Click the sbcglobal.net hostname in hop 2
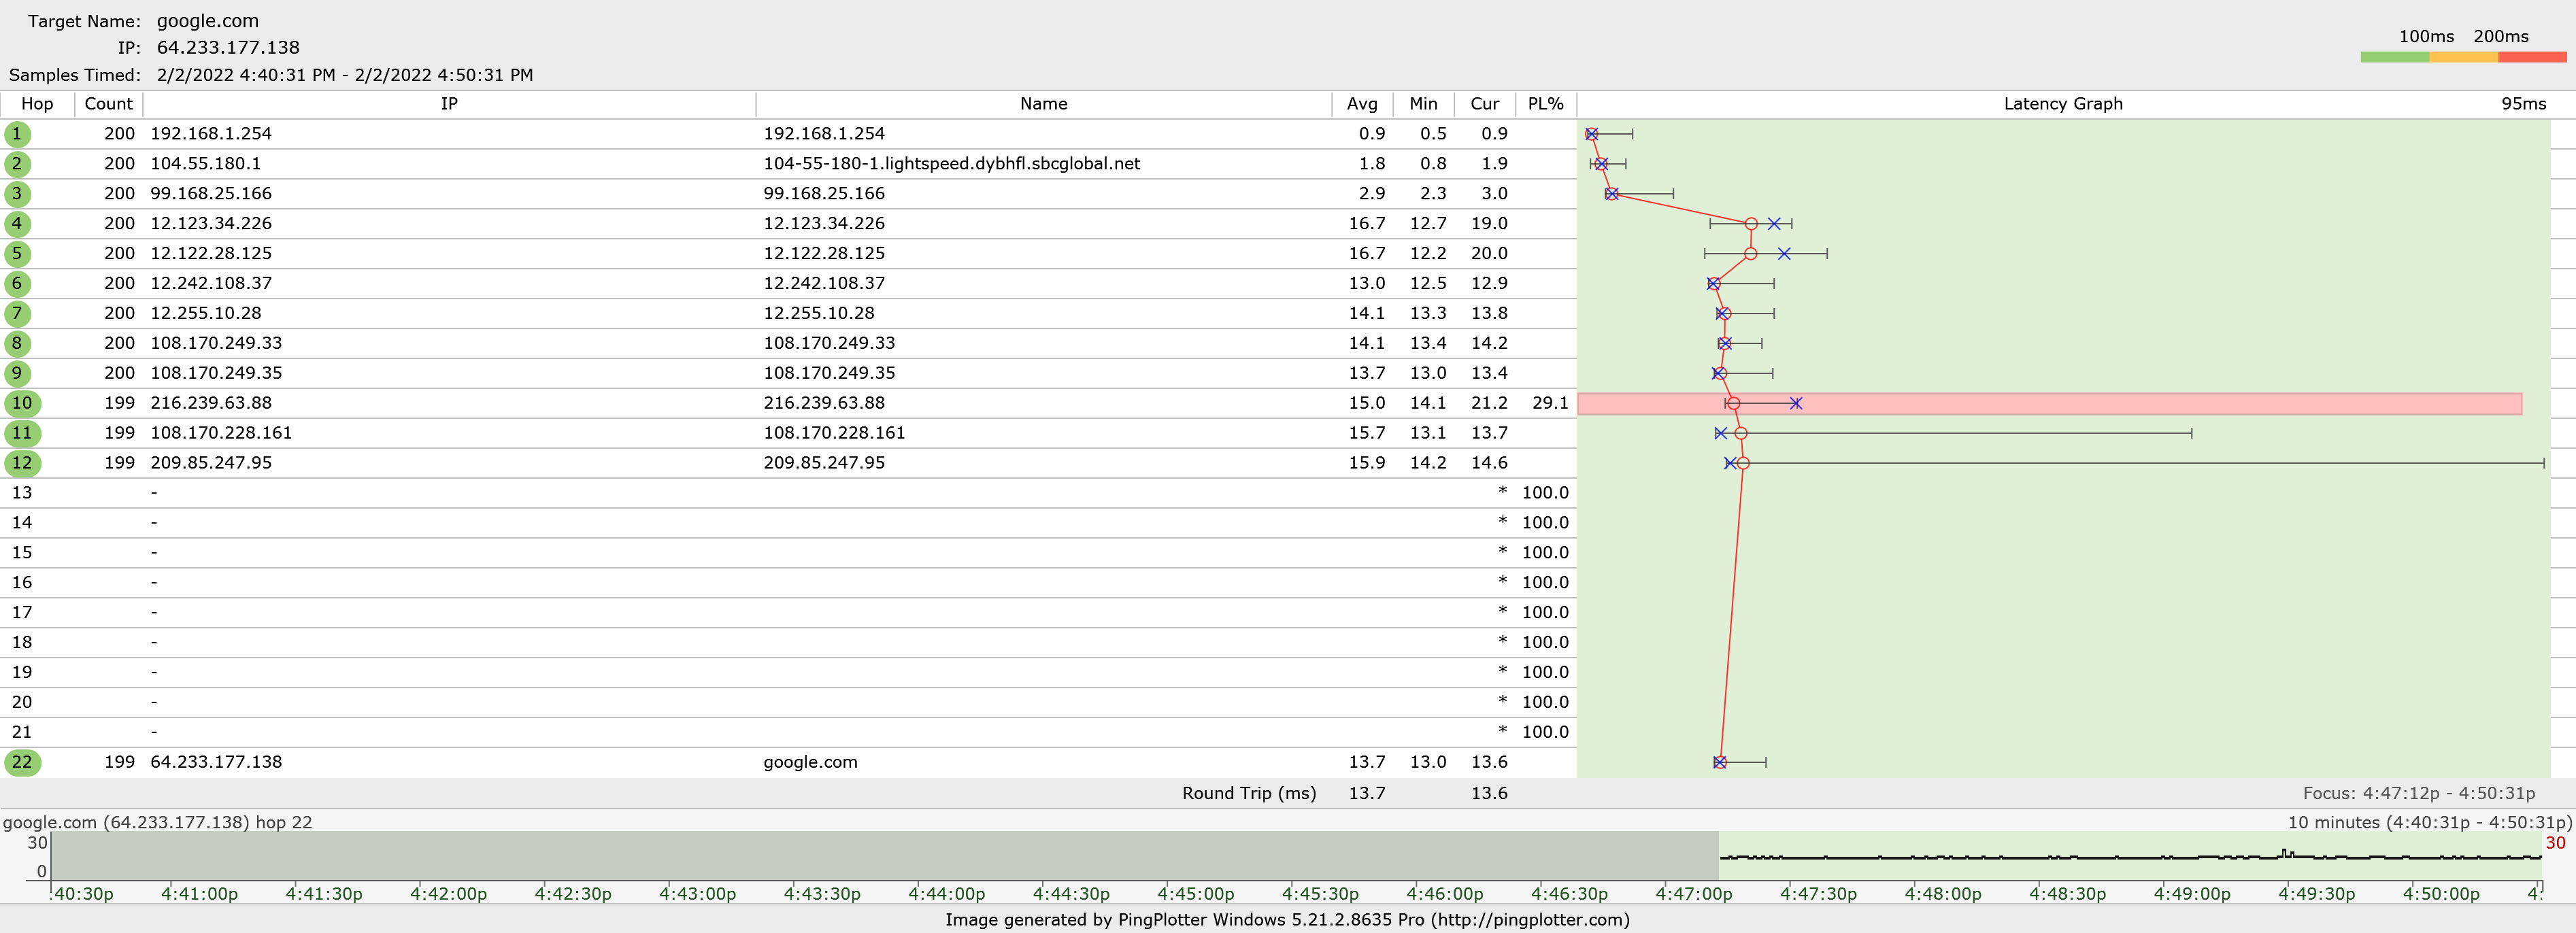 (x=951, y=164)
